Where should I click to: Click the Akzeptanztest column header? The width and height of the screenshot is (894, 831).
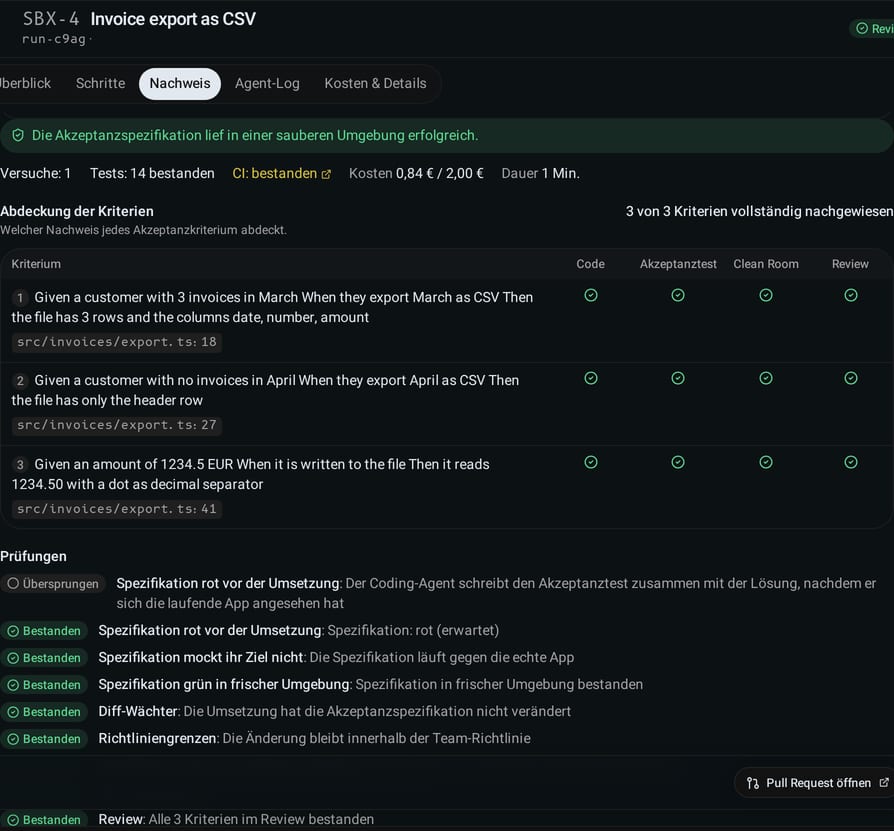pos(678,264)
